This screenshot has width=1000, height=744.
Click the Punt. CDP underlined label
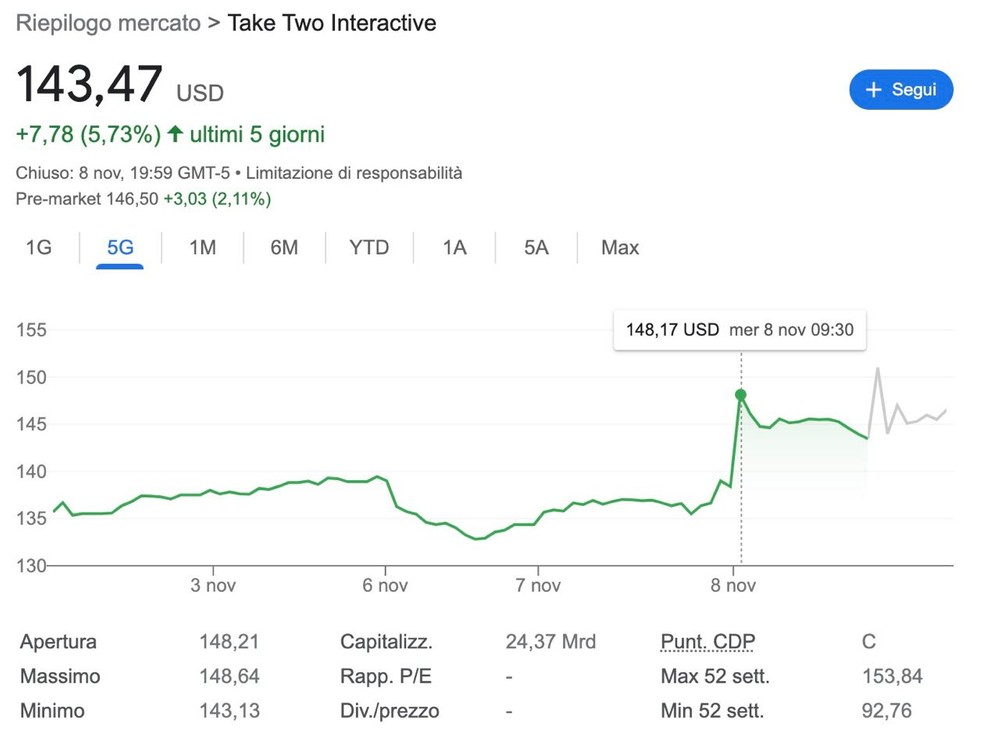tap(708, 642)
